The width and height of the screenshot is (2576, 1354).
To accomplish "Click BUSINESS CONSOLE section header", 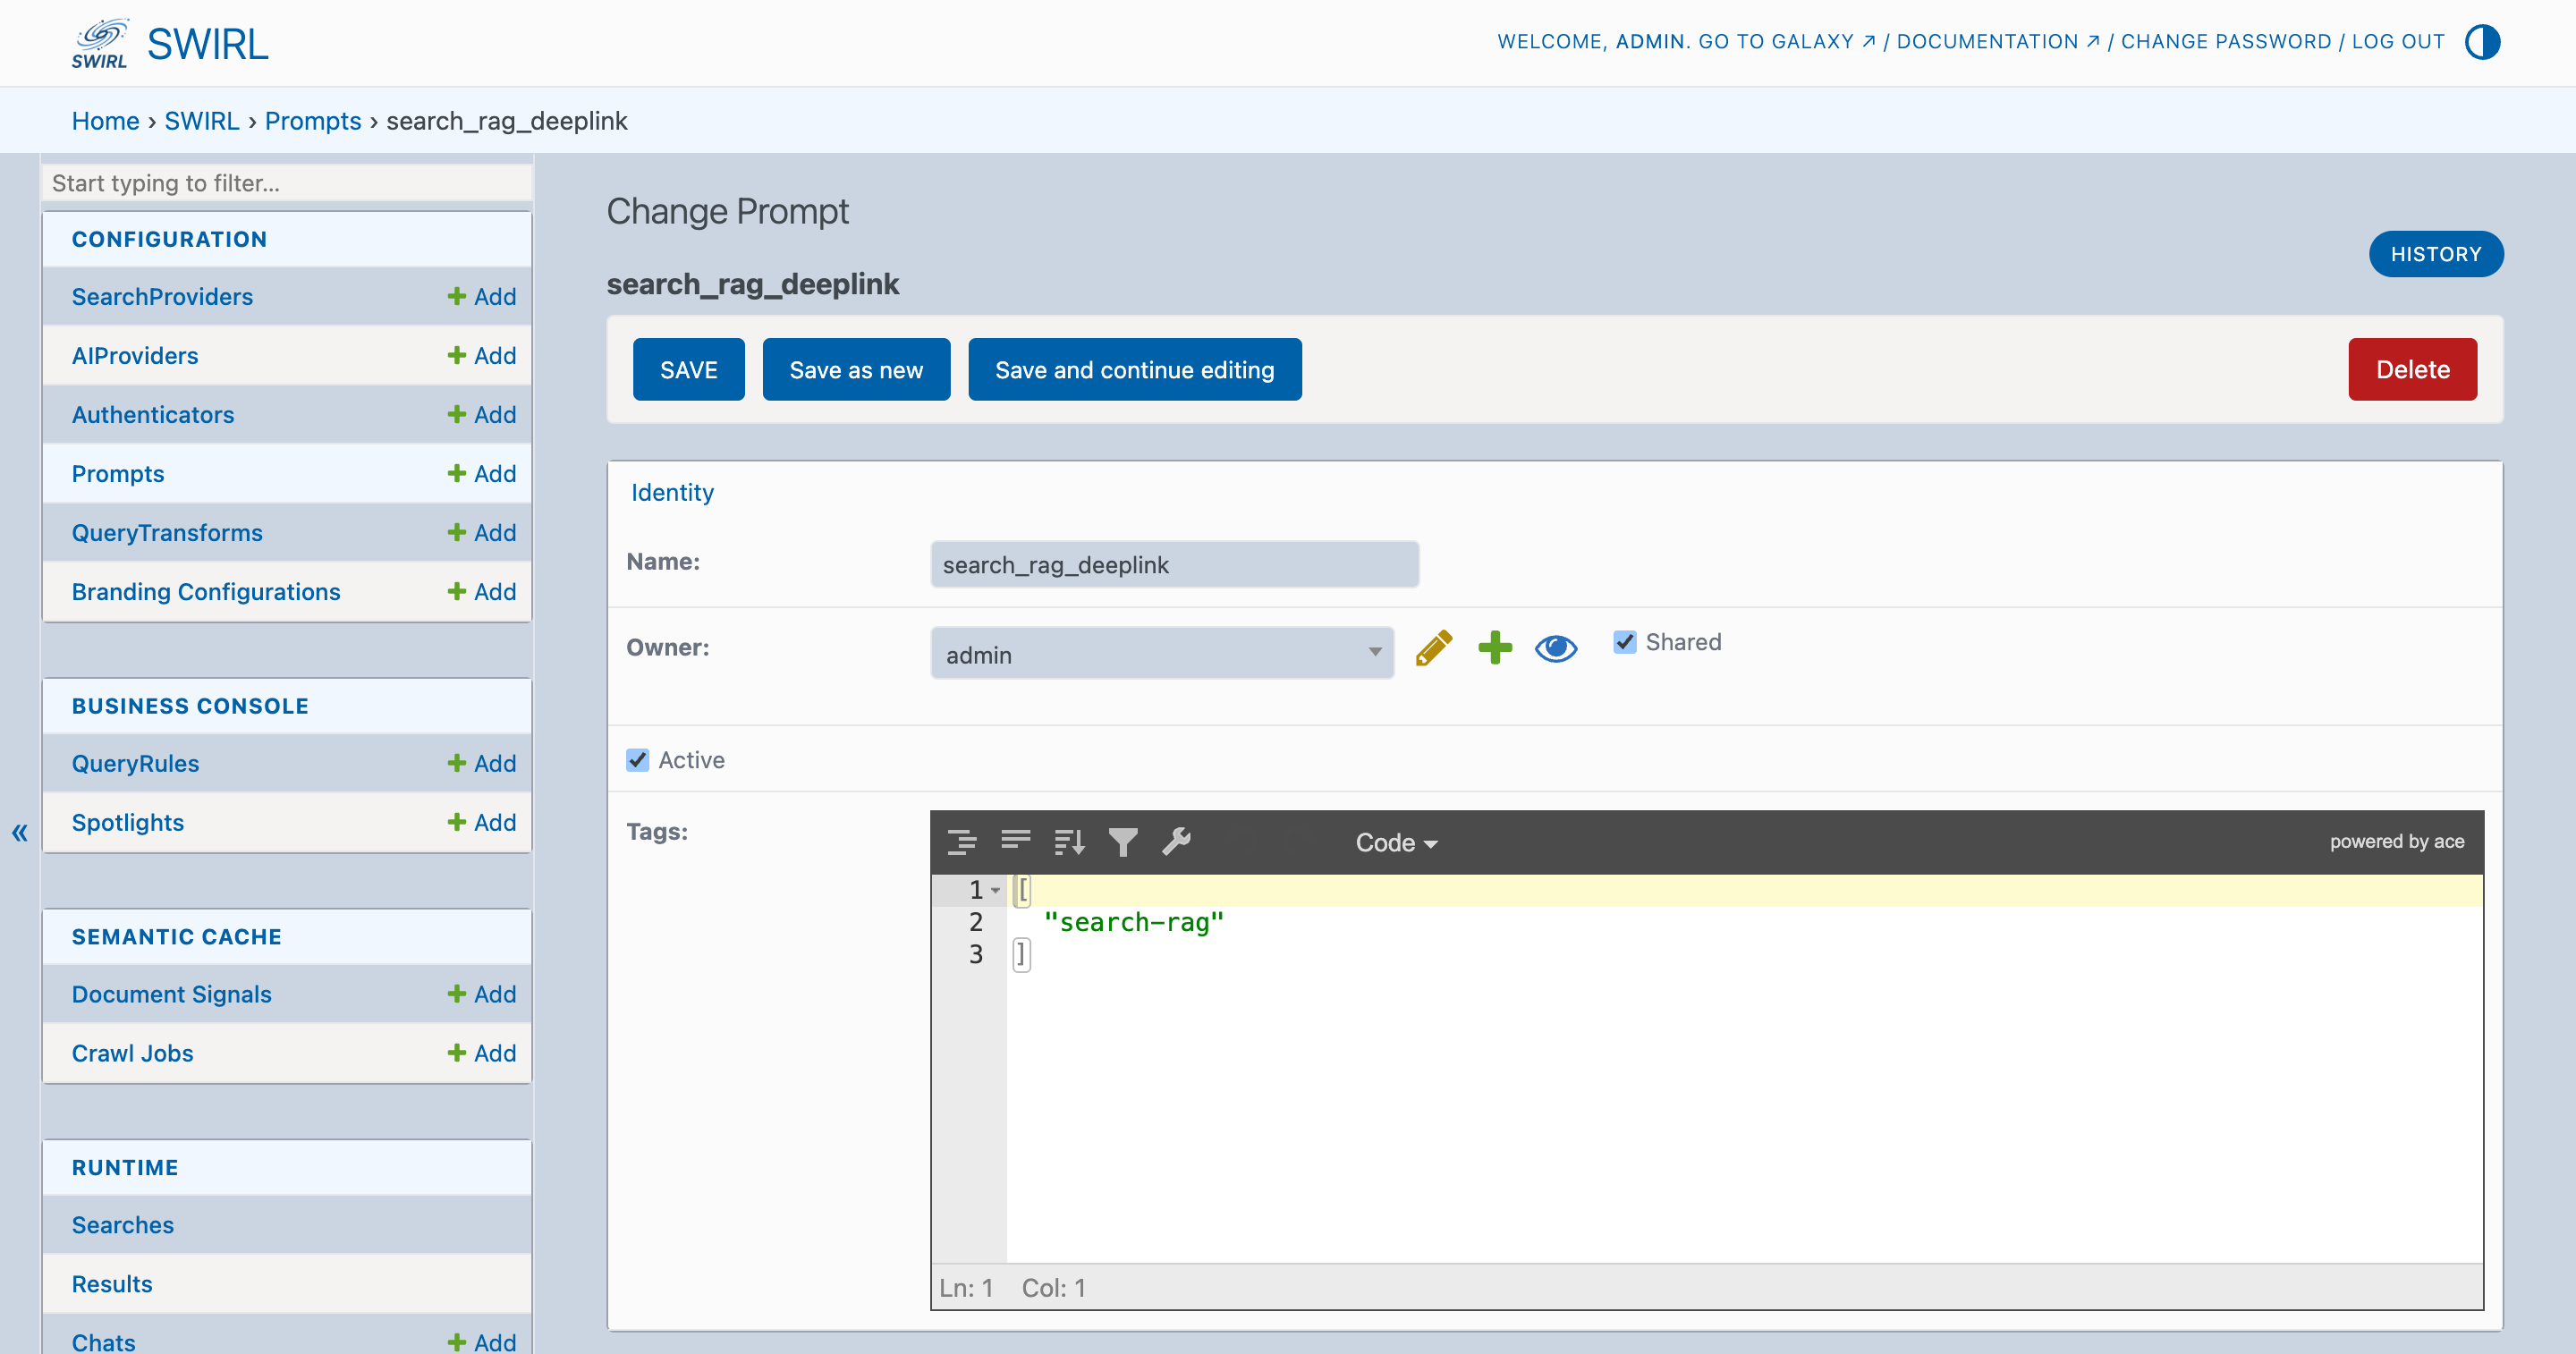I will tap(190, 707).
